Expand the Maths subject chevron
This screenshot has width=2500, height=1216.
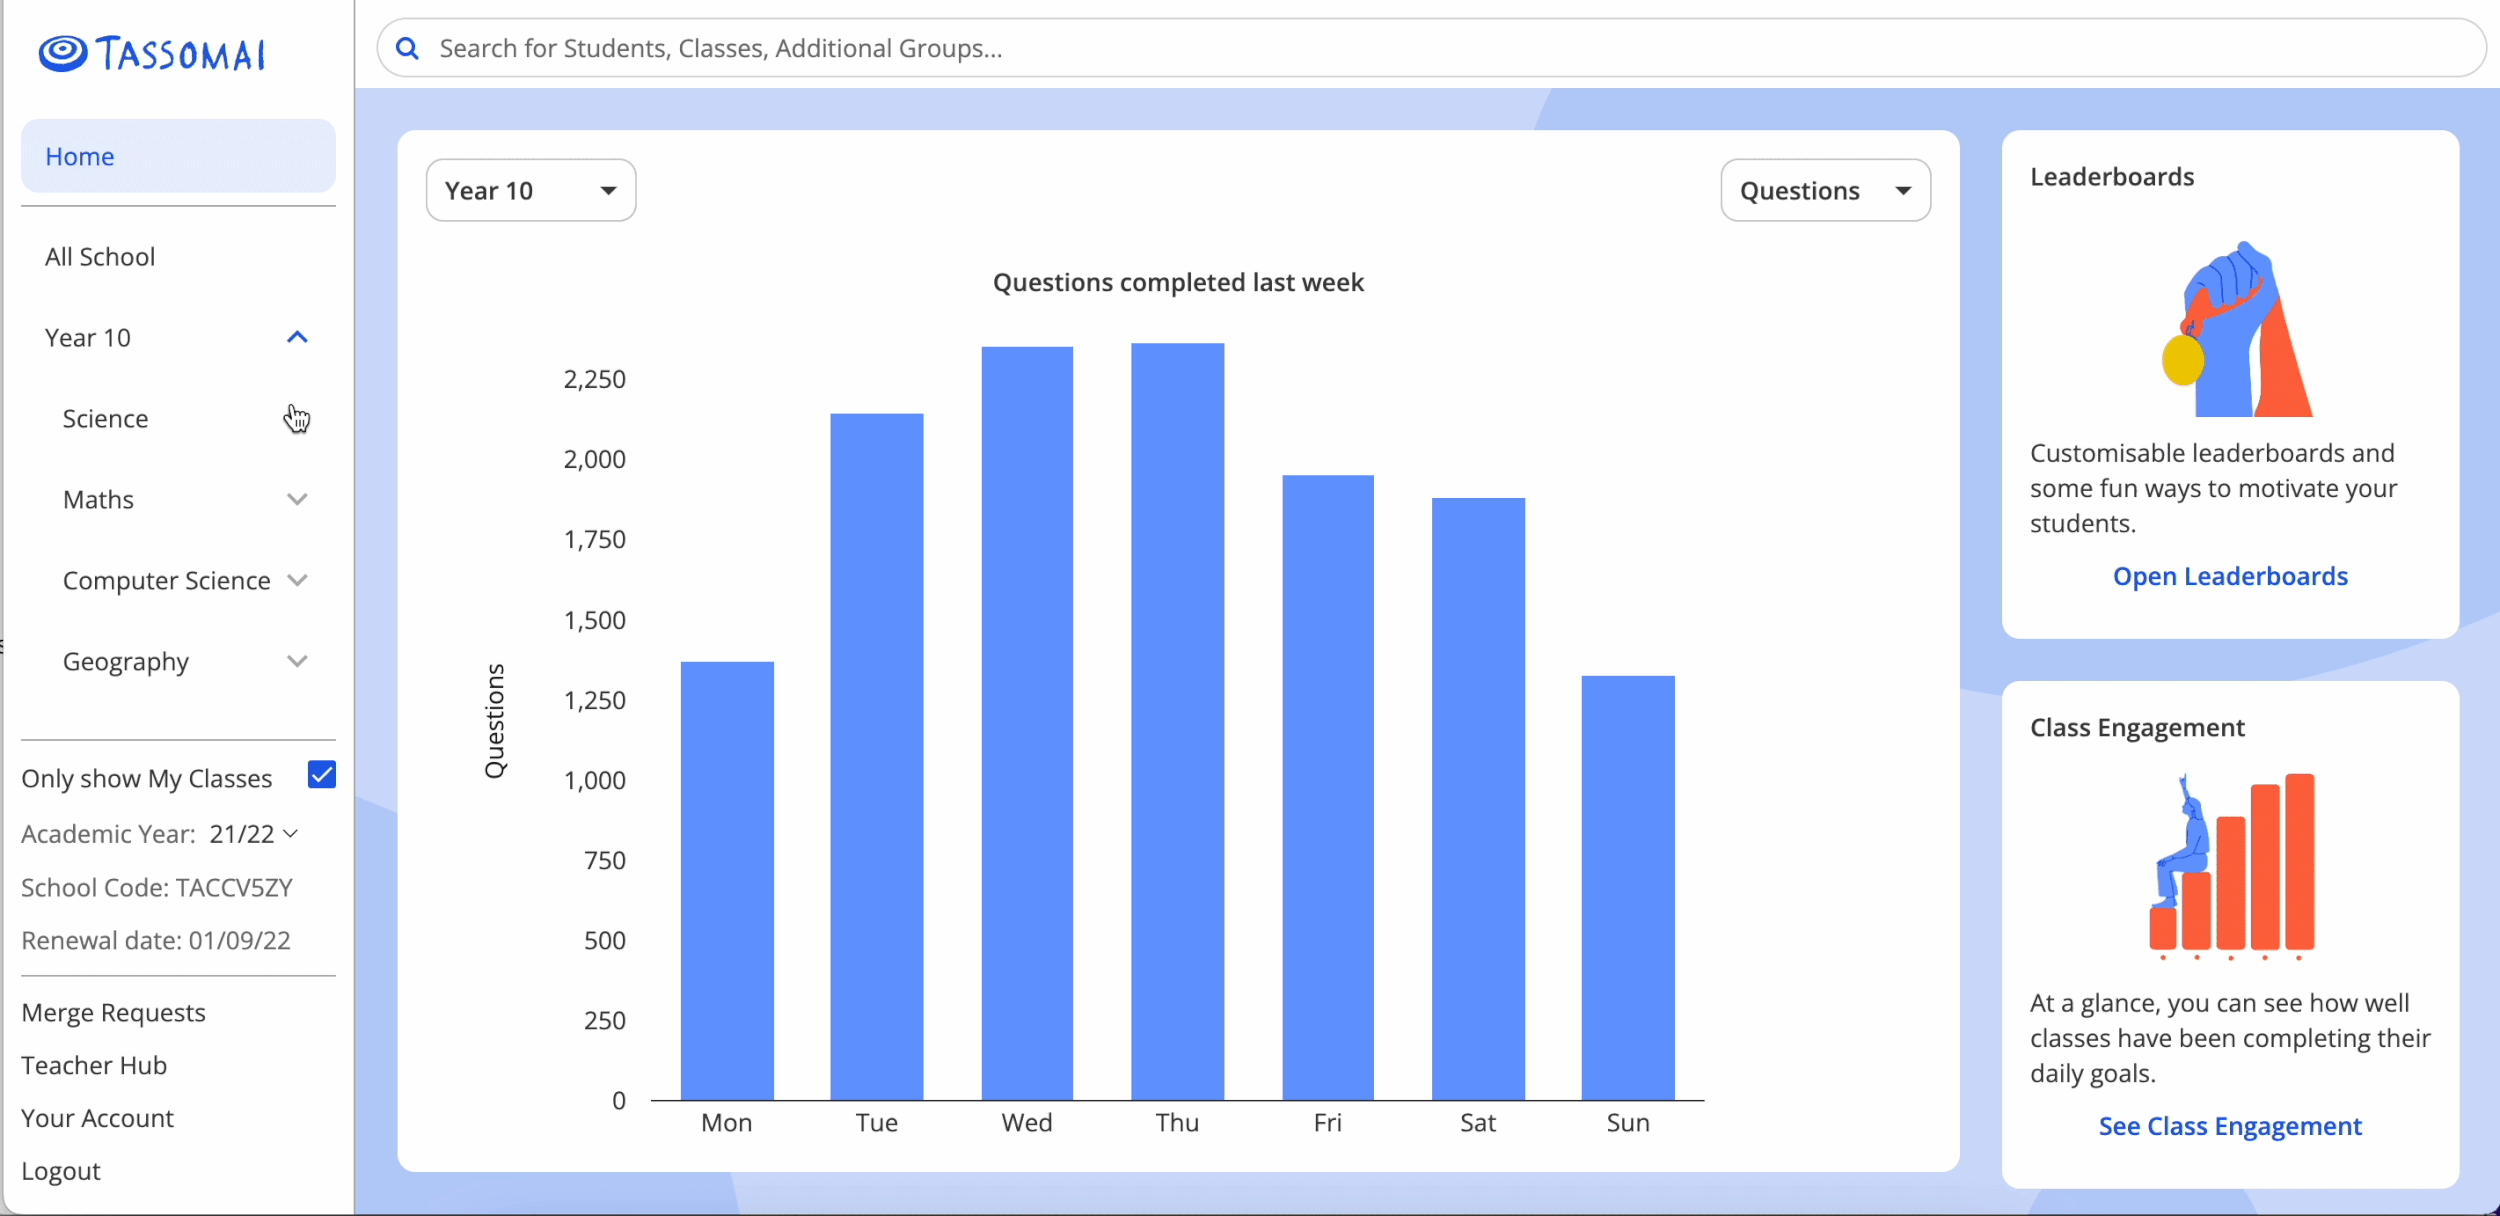coord(297,499)
